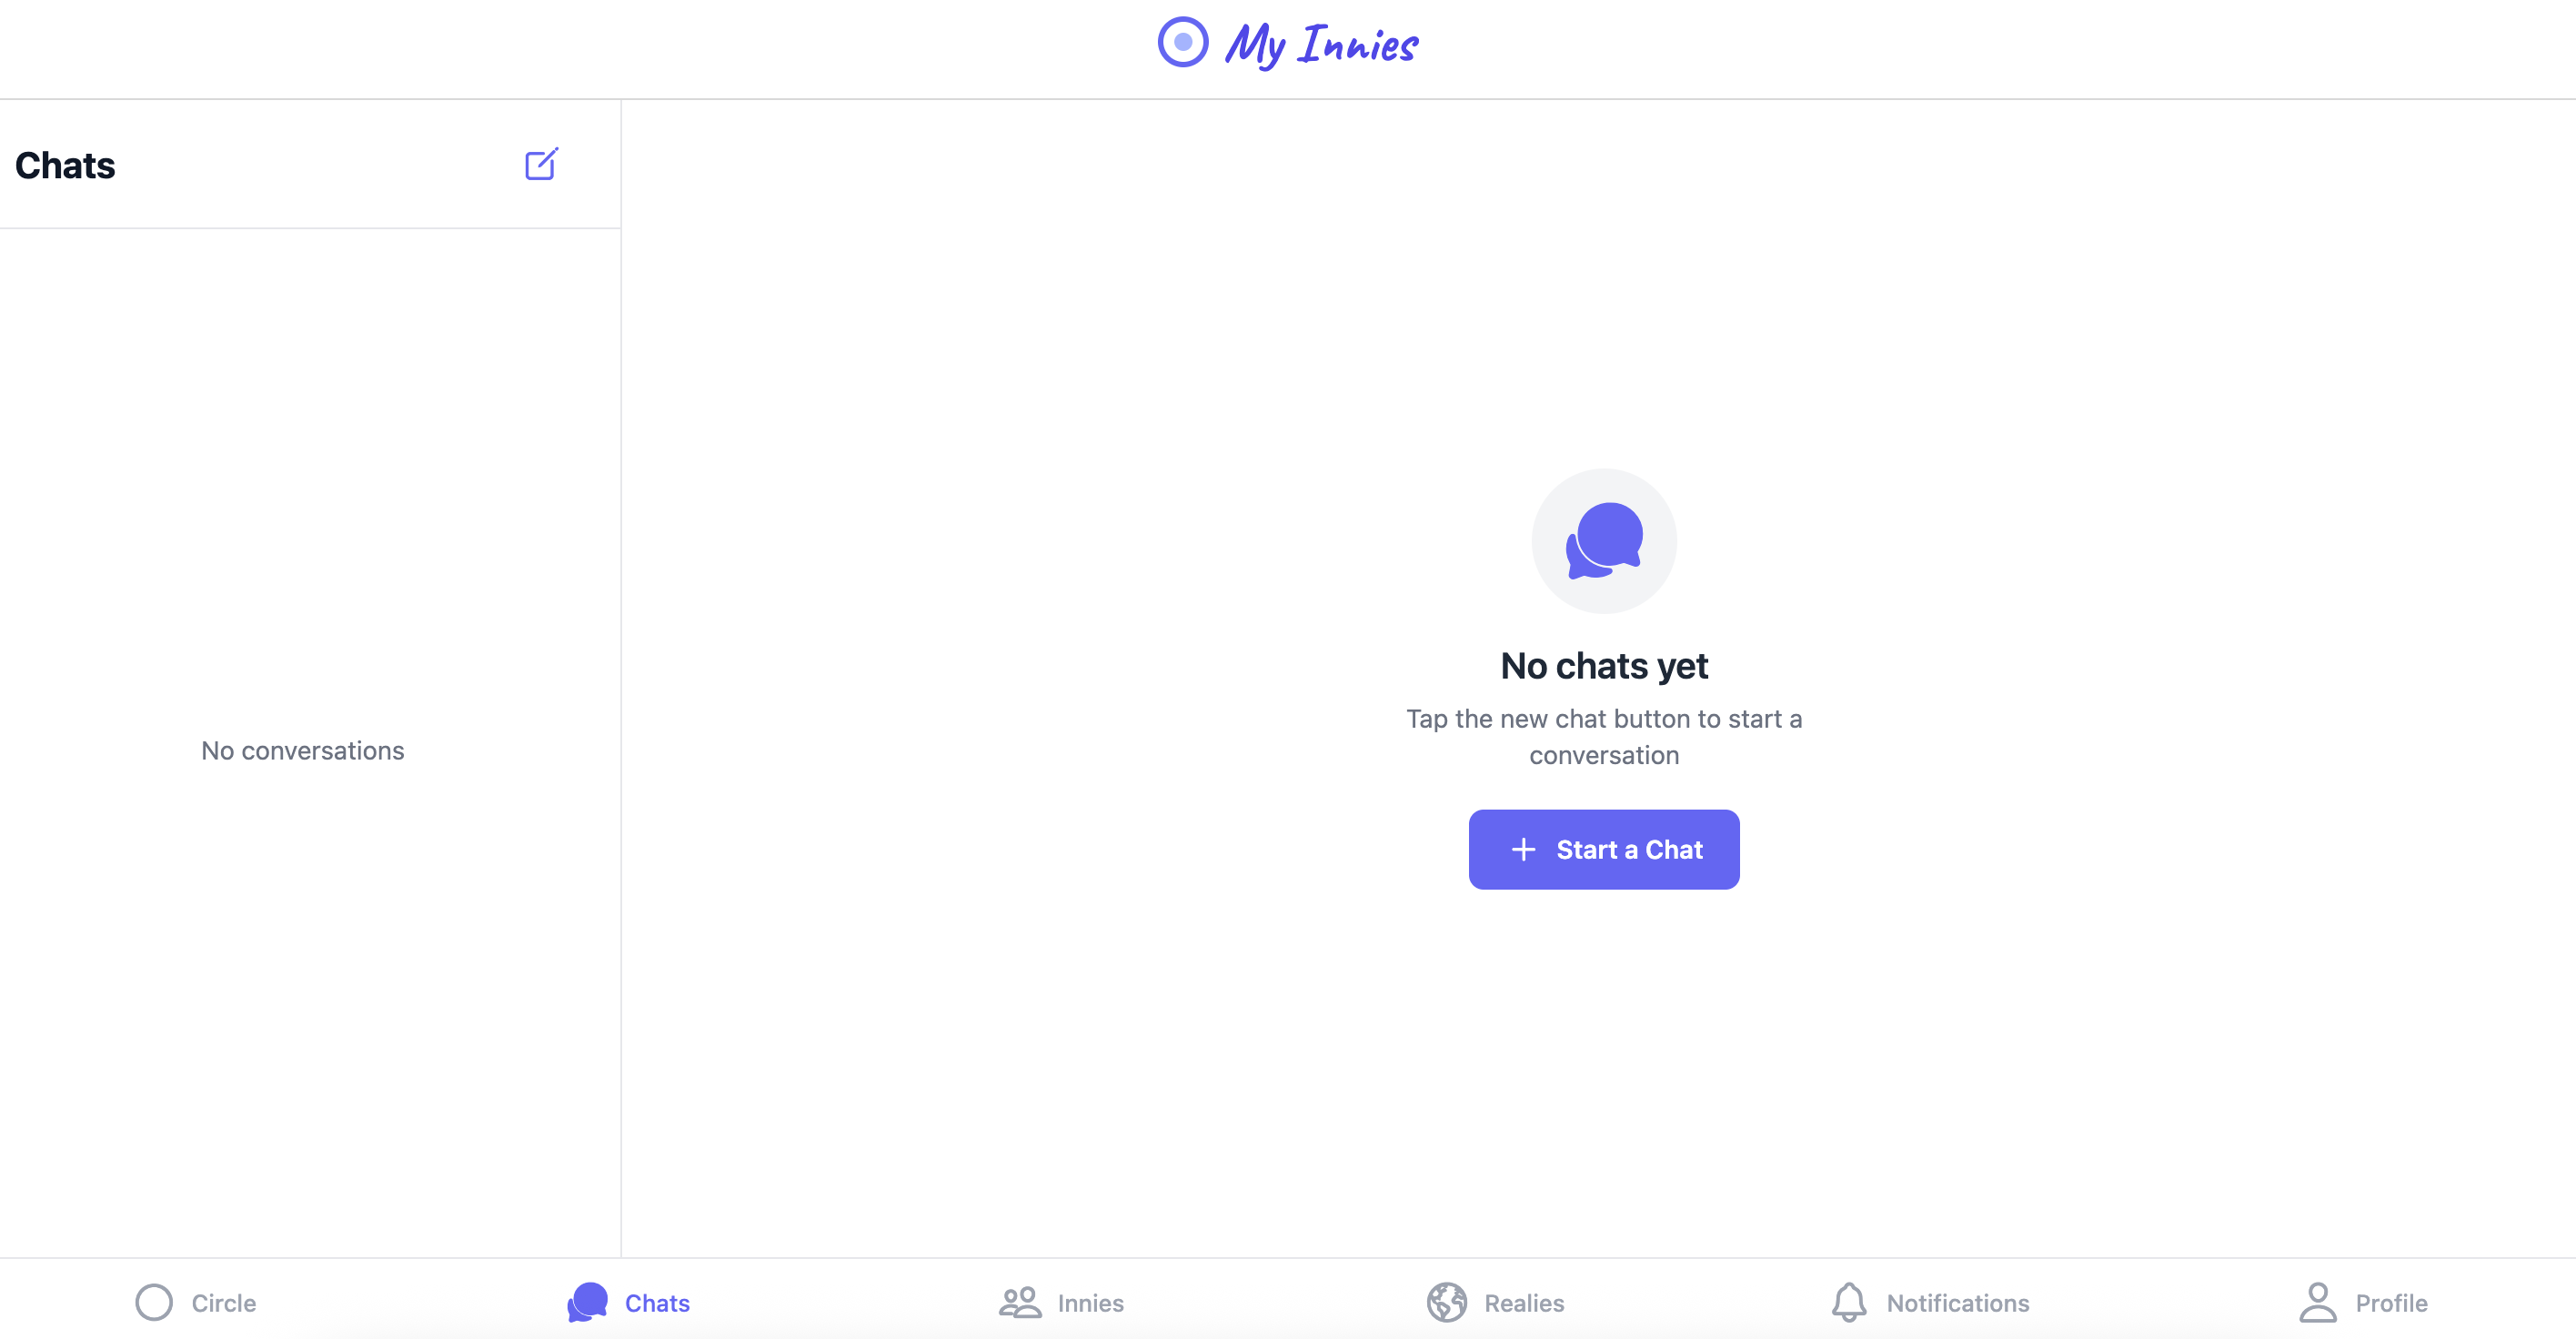
Task: Click the My Innies circle logo icon
Action: [x=1183, y=42]
